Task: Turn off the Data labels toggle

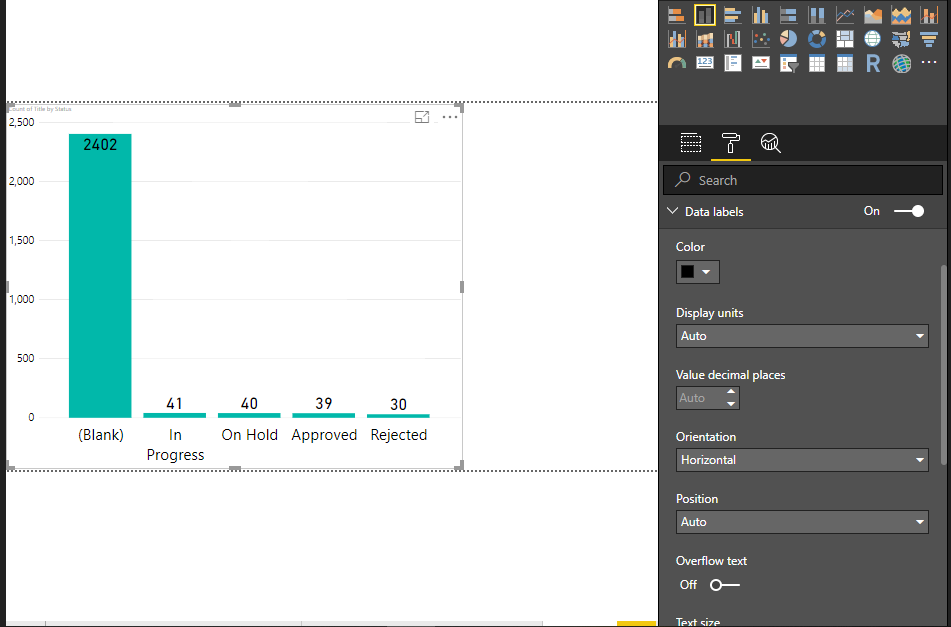Action: point(908,211)
